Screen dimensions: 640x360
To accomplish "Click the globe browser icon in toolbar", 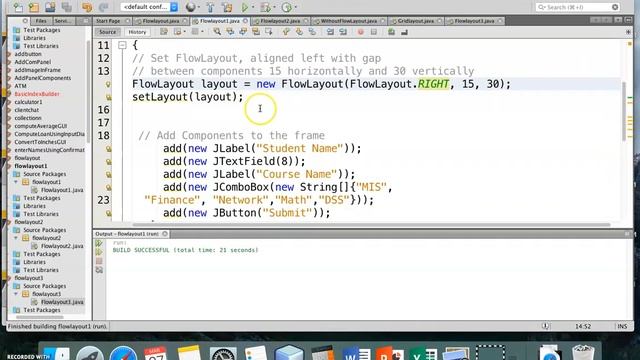I will tap(190, 7).
